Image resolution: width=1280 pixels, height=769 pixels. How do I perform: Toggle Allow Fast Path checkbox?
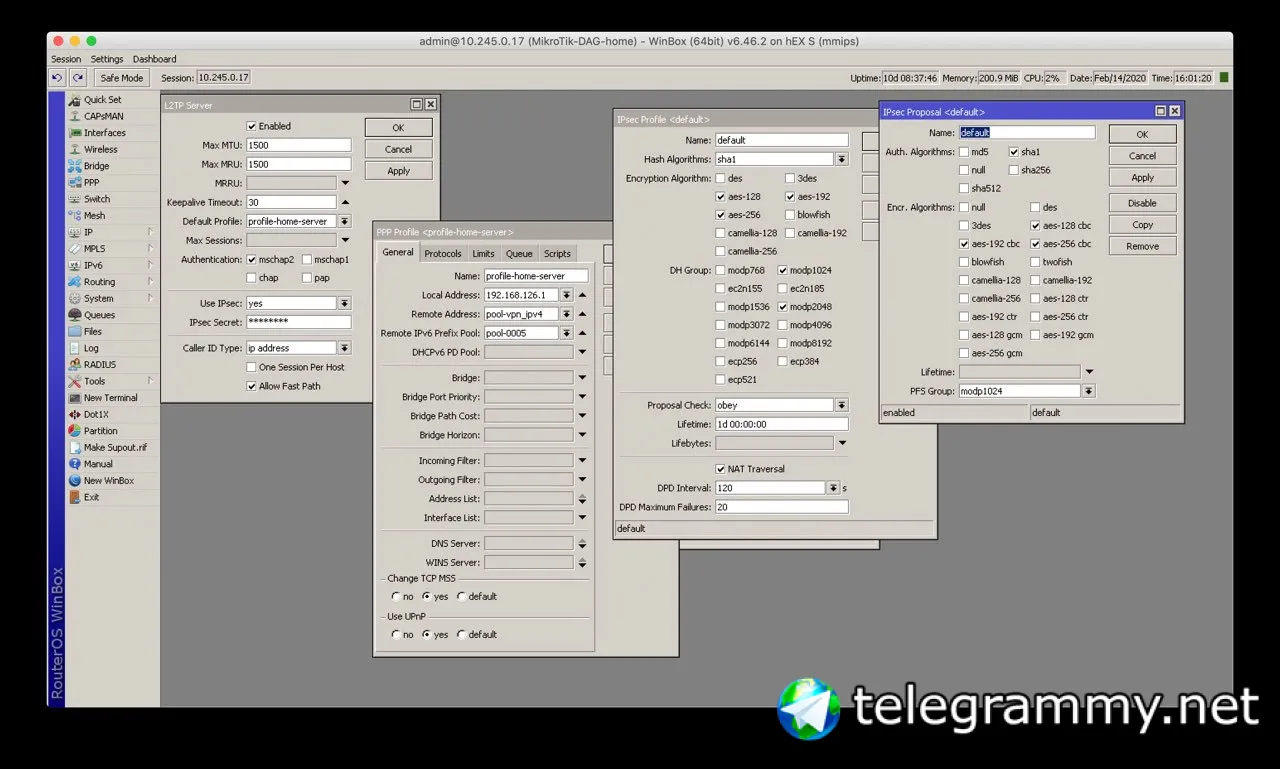click(252, 386)
